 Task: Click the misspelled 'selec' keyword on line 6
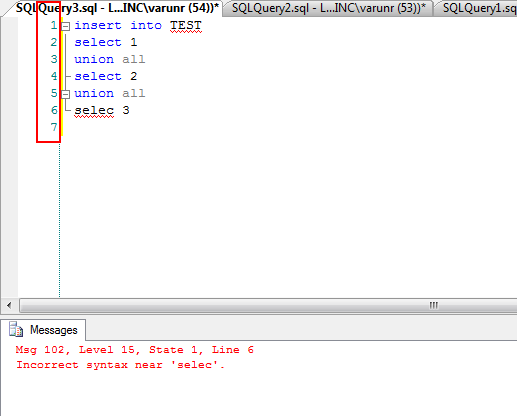click(94, 110)
